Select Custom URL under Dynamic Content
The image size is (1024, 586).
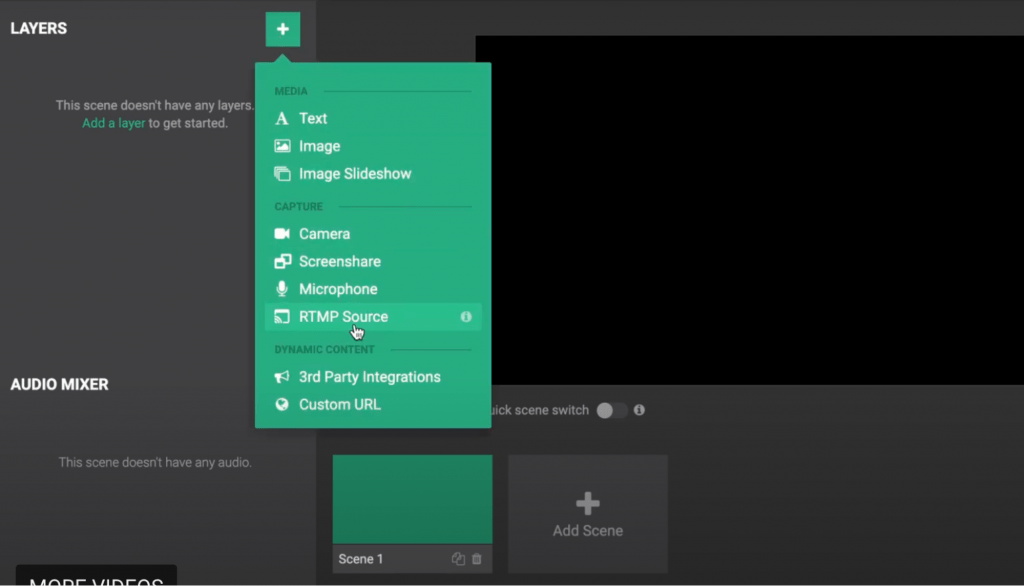(340, 404)
